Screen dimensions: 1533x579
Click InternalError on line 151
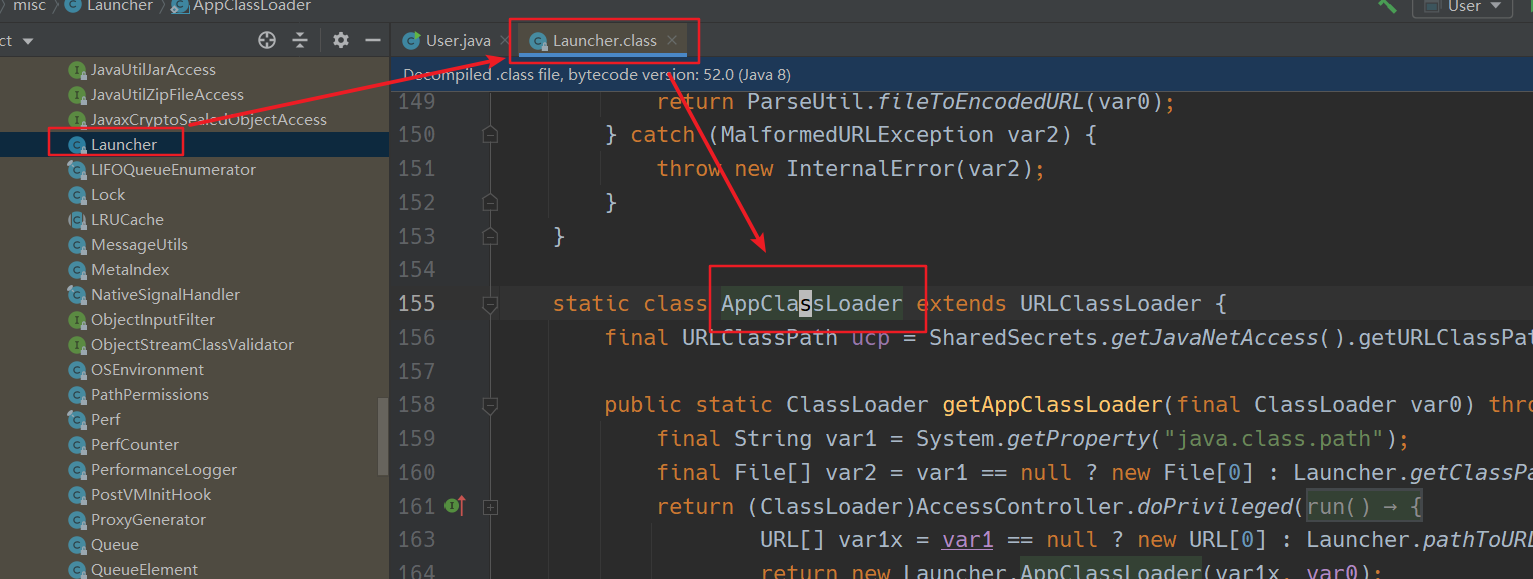pos(870,168)
